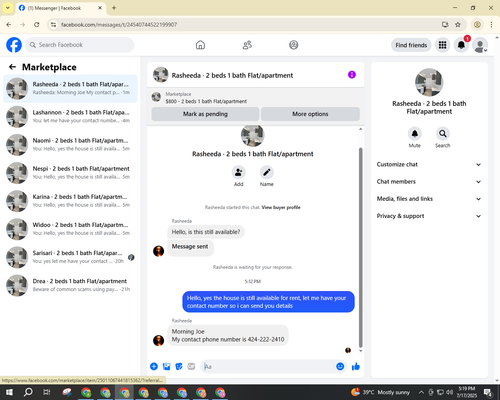Image resolution: width=500 pixels, height=400 pixels.
Task: Open Task View on the taskbar
Action: click(47, 392)
